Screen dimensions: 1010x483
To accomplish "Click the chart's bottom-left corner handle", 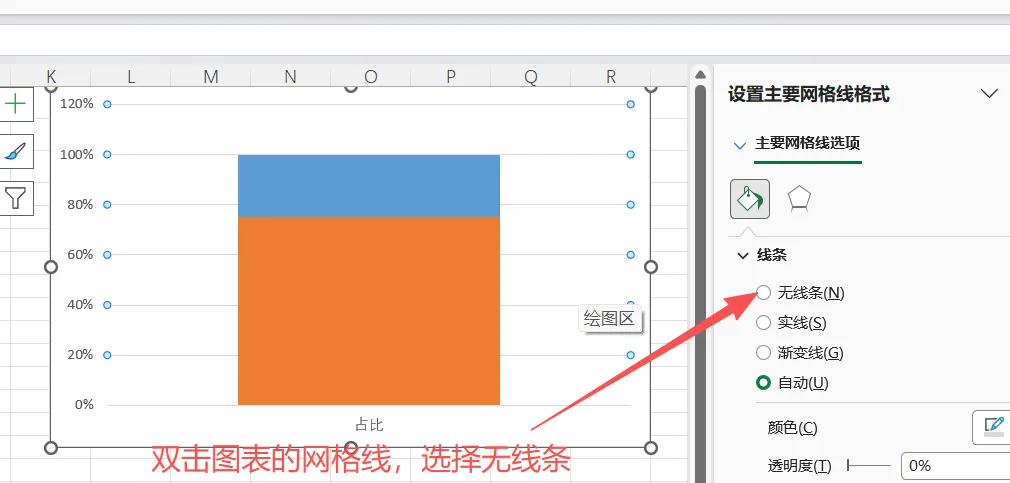I will tap(50, 447).
